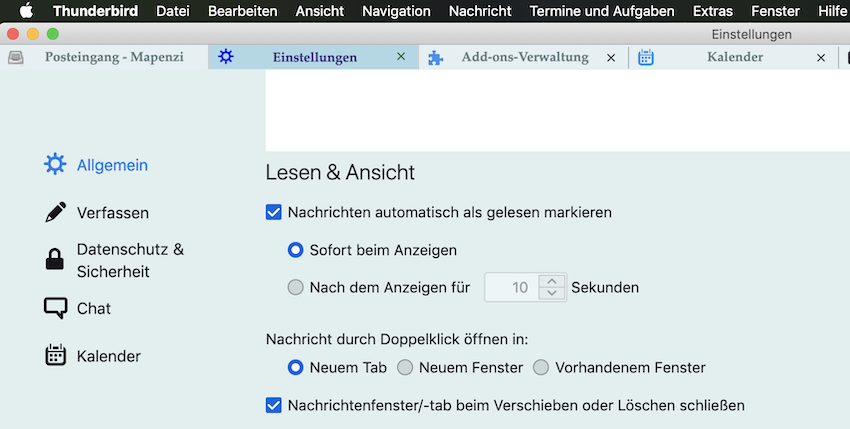Viewport: 850px width, 429px height.
Task: Close the Einstellungen tab
Action: tap(401, 58)
